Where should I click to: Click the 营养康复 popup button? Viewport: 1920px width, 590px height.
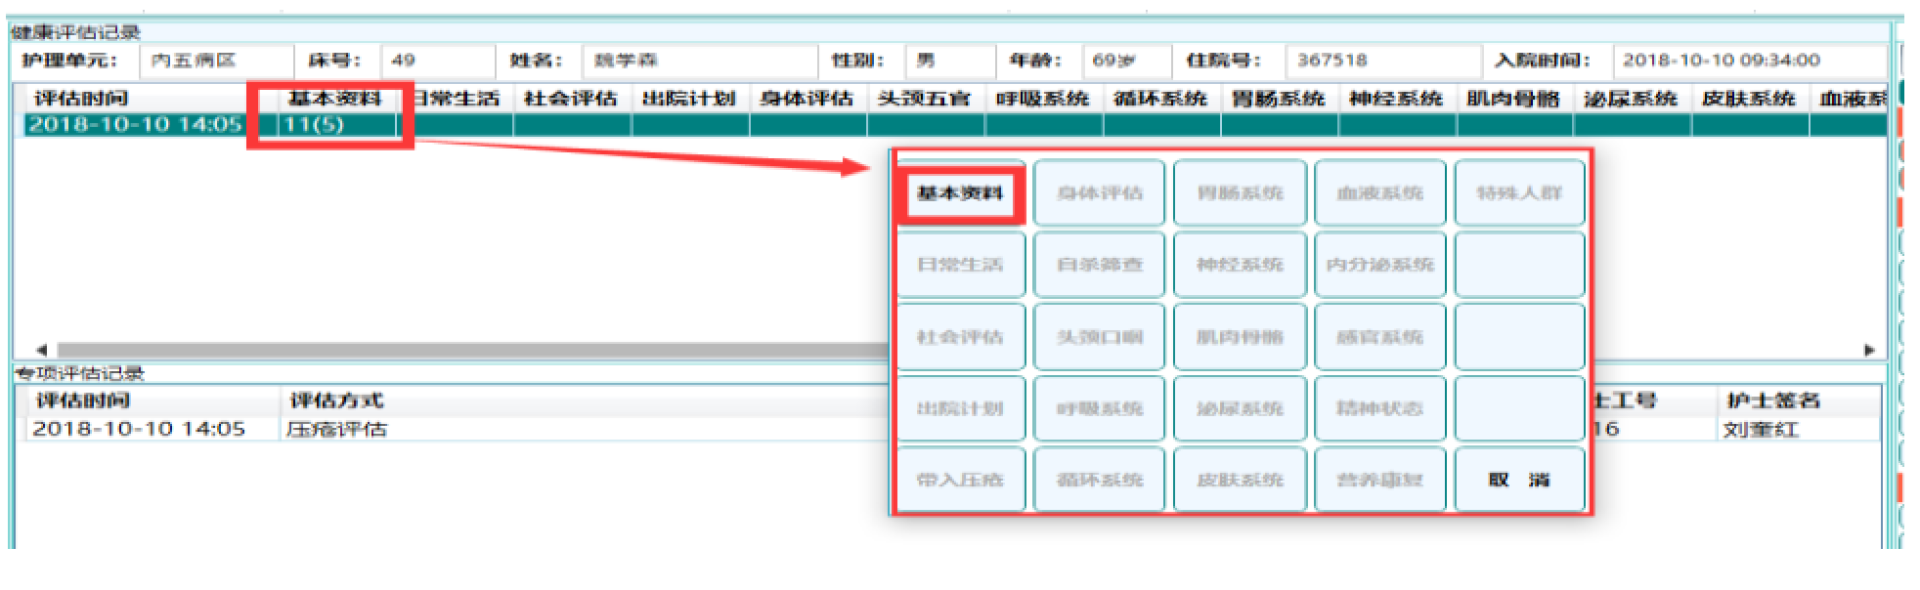click(x=1379, y=480)
